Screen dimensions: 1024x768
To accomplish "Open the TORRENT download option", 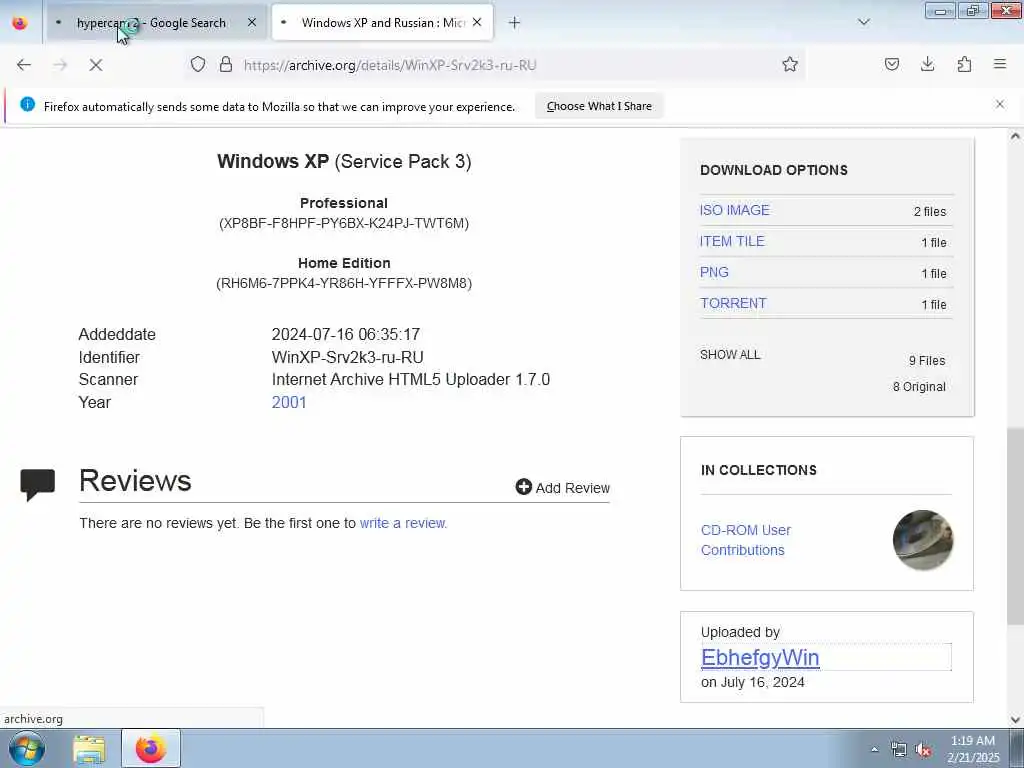I will pyautogui.click(x=733, y=303).
